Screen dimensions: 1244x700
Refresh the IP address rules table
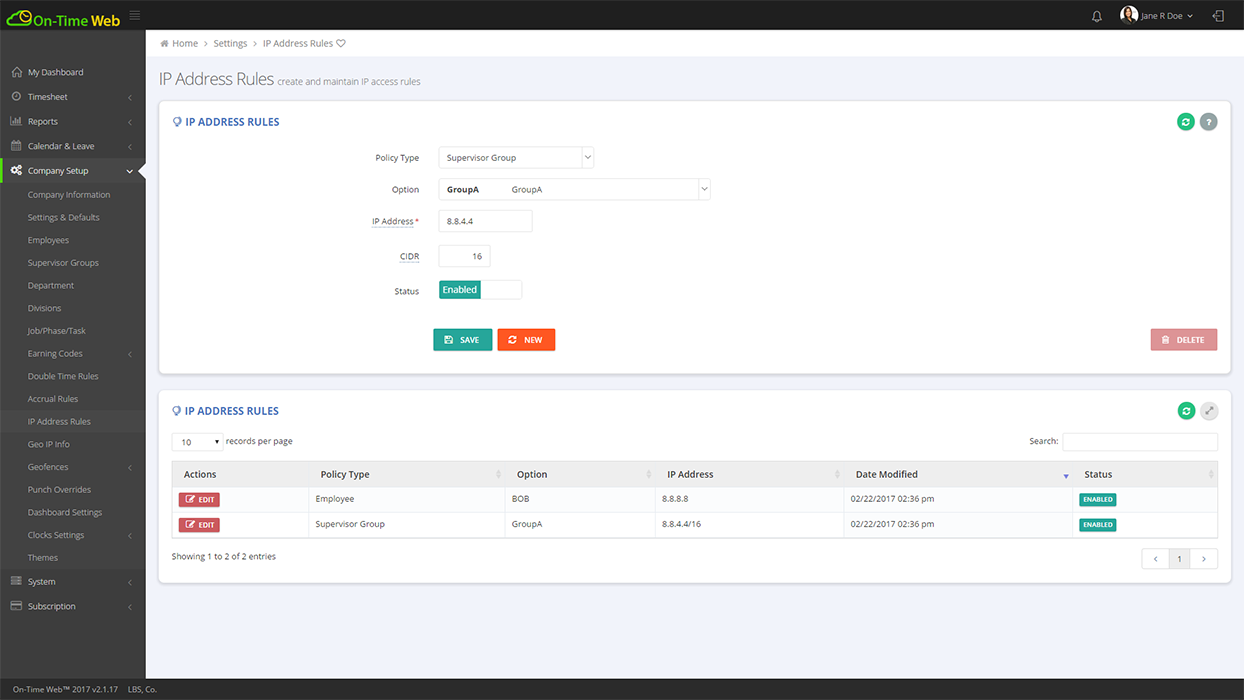click(x=1186, y=410)
